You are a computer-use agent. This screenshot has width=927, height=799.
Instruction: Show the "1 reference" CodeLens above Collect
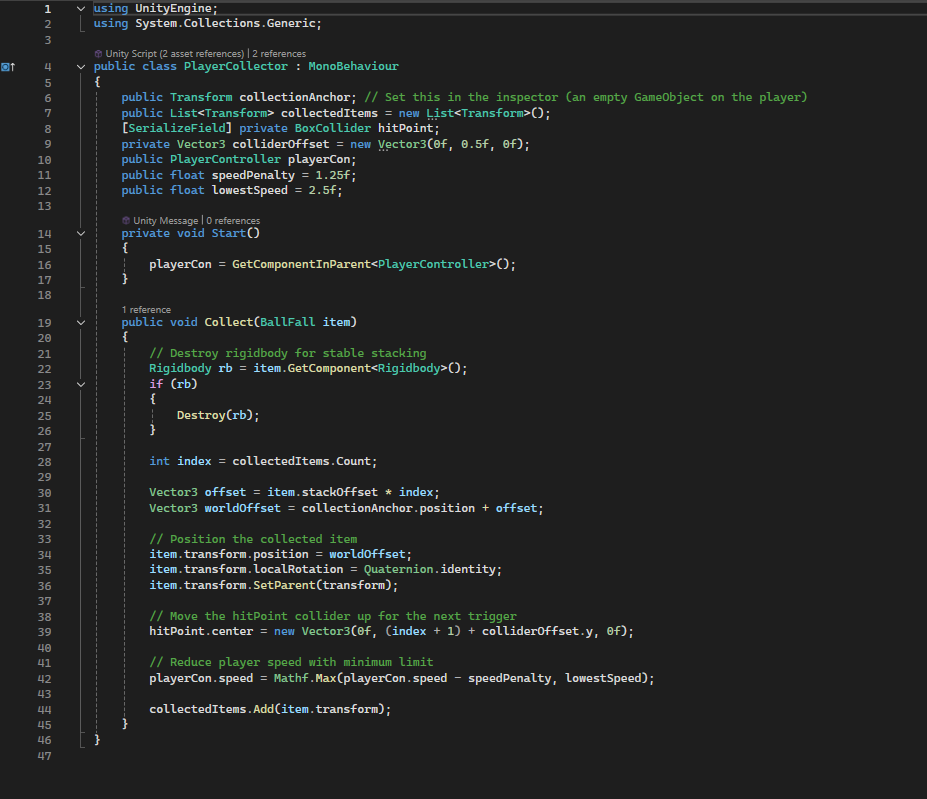coord(146,310)
